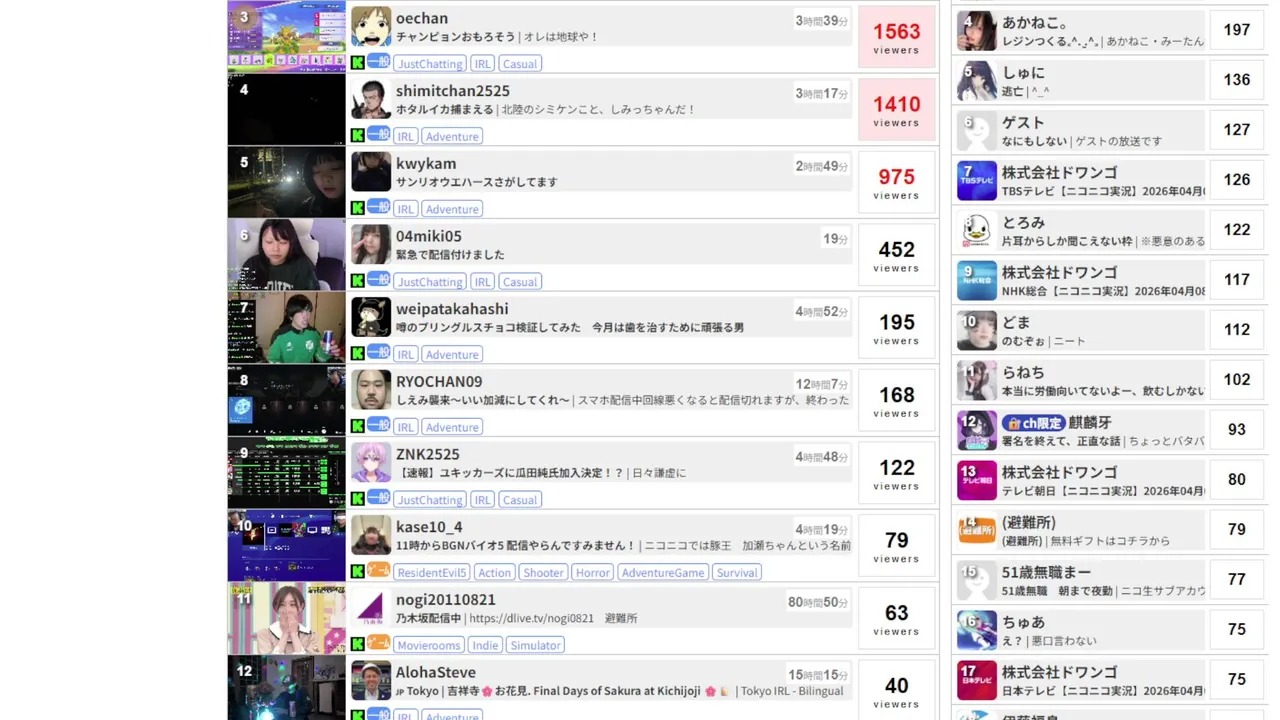Click the green K icon in oechan's row
Image resolution: width=1280 pixels, height=720 pixels.
357,63
